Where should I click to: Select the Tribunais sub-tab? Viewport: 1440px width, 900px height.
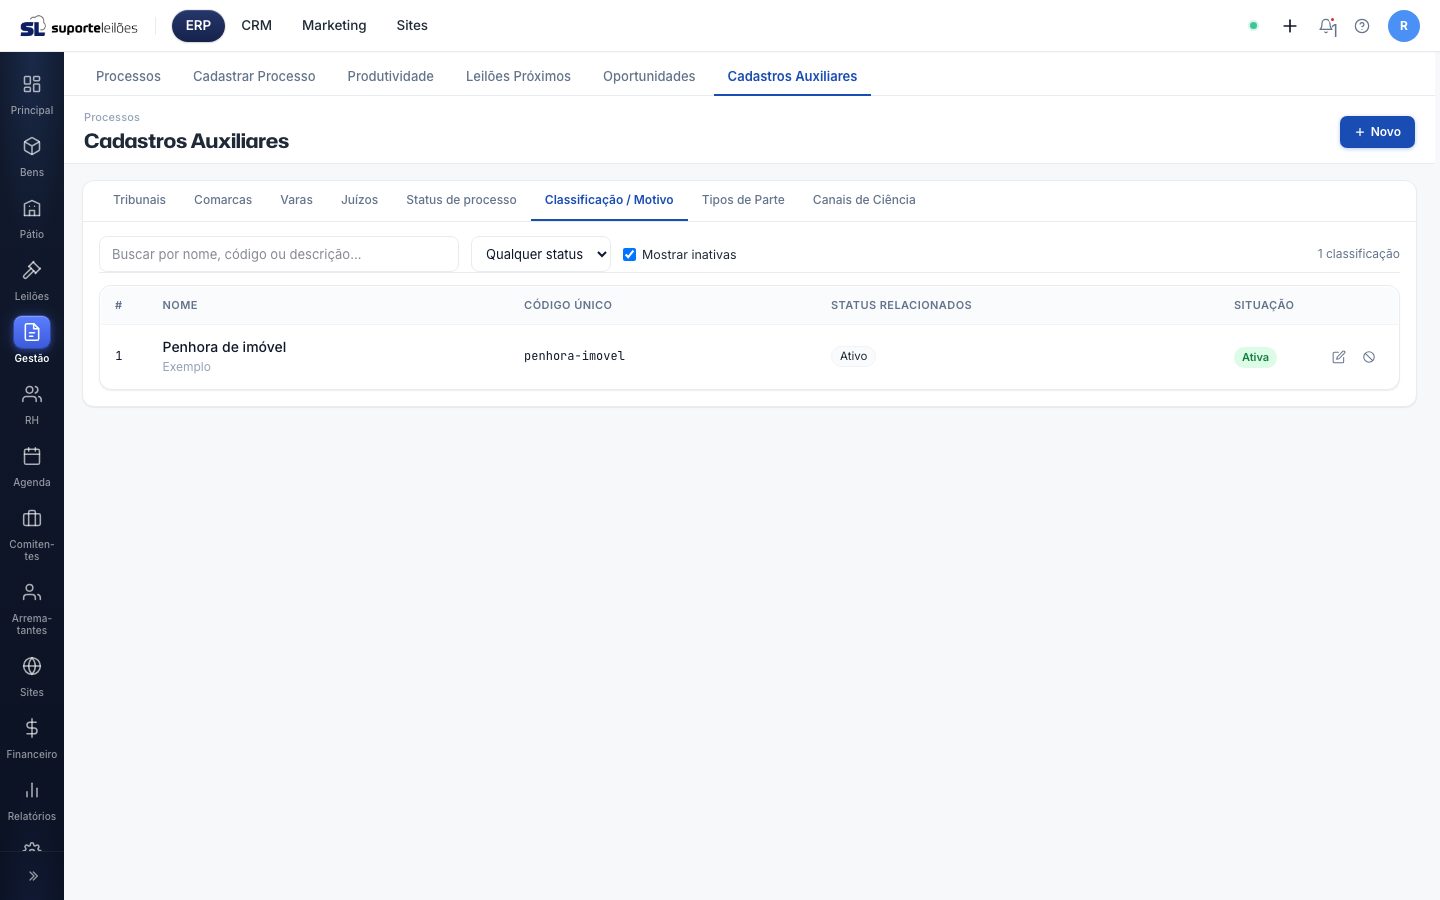click(x=139, y=200)
